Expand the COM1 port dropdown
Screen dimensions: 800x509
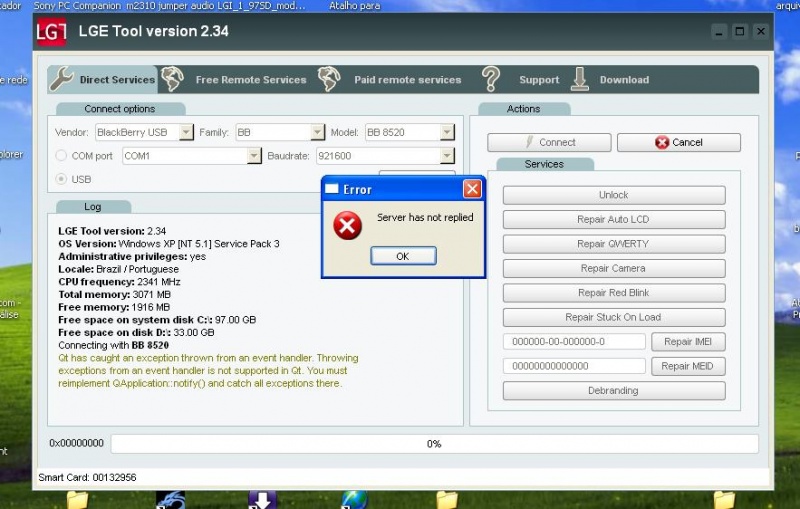pyautogui.click(x=254, y=156)
